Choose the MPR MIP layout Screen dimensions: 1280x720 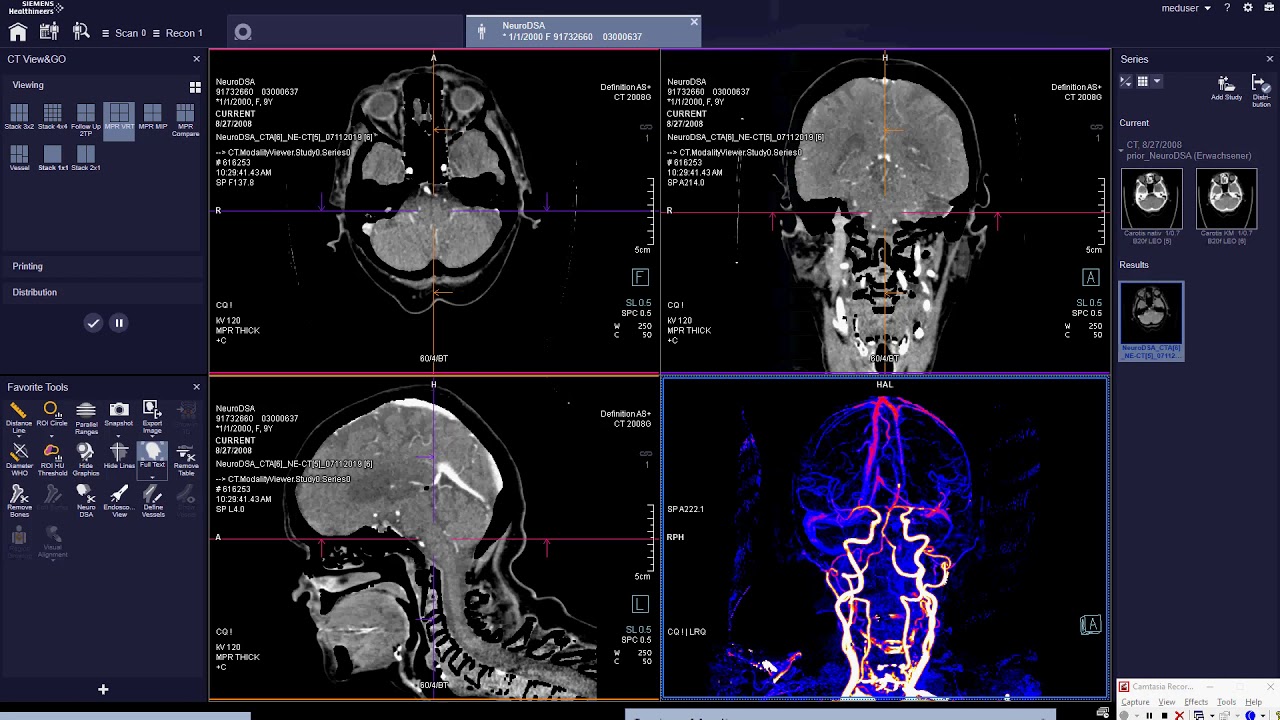pyautogui.click(x=152, y=118)
